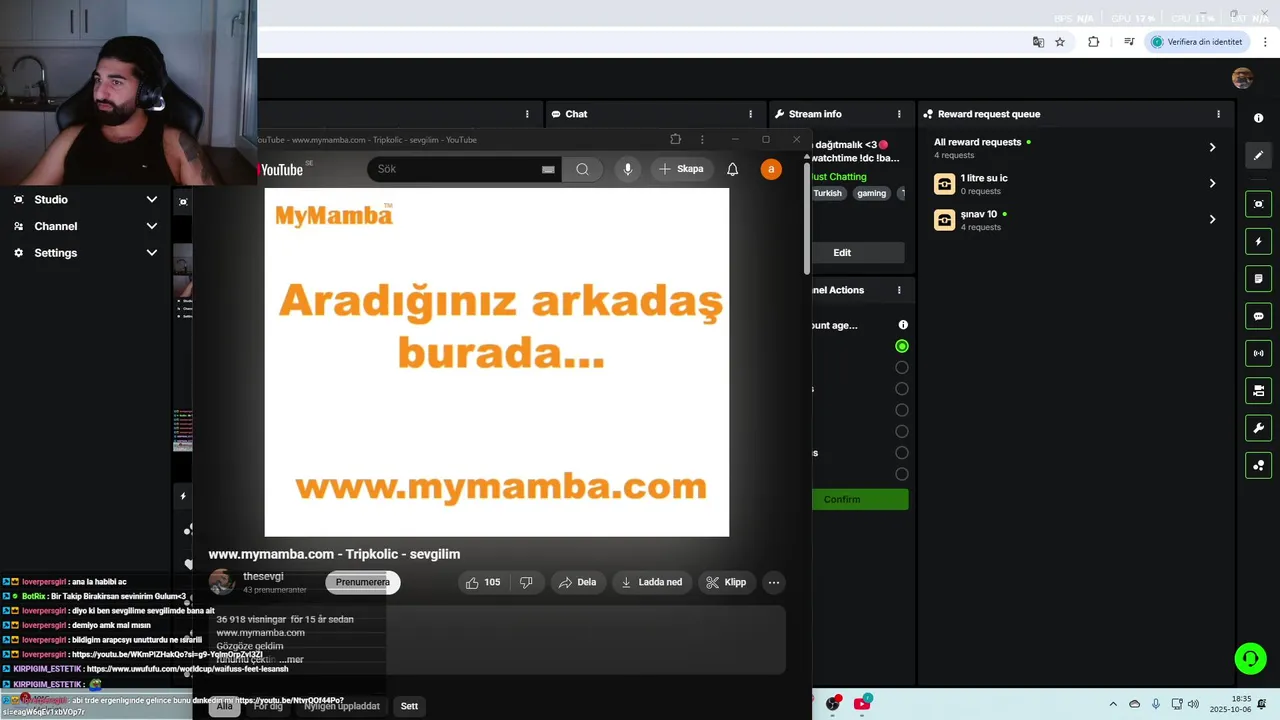Open the şınav 10 reward row
The height and width of the screenshot is (720, 1280).
tap(1076, 220)
